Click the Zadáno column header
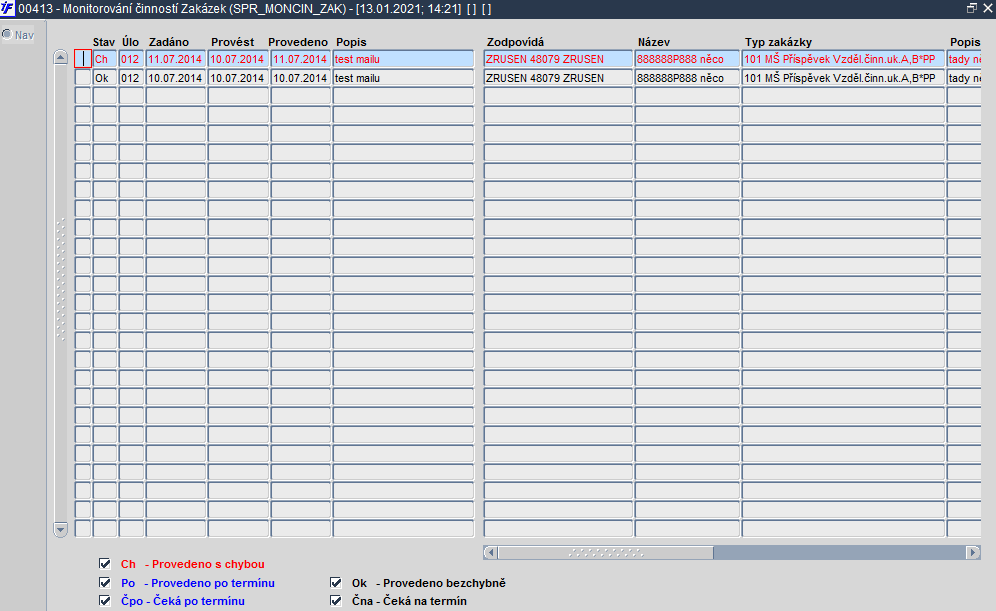Screen dimensions: 996x611 [168, 42]
